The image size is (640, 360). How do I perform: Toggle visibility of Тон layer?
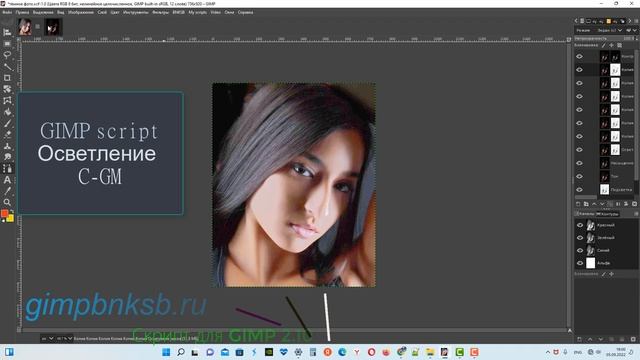point(579,176)
